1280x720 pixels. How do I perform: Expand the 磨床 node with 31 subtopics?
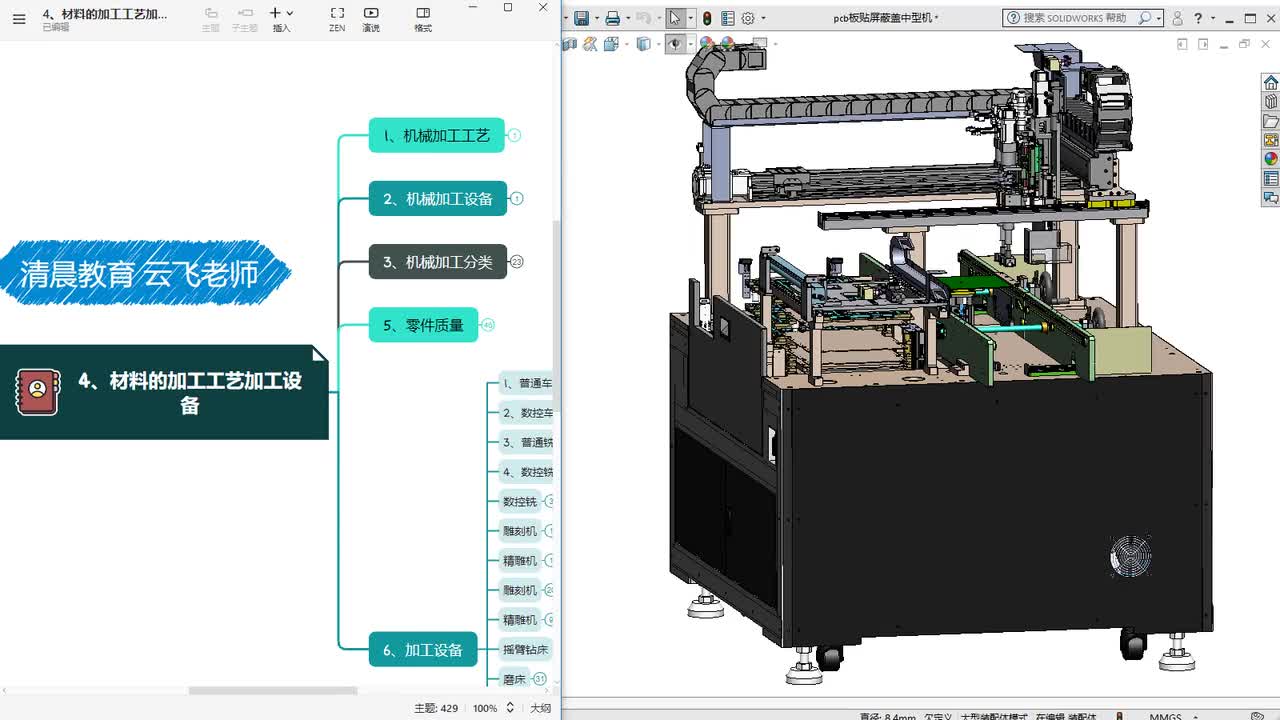[x=540, y=679]
